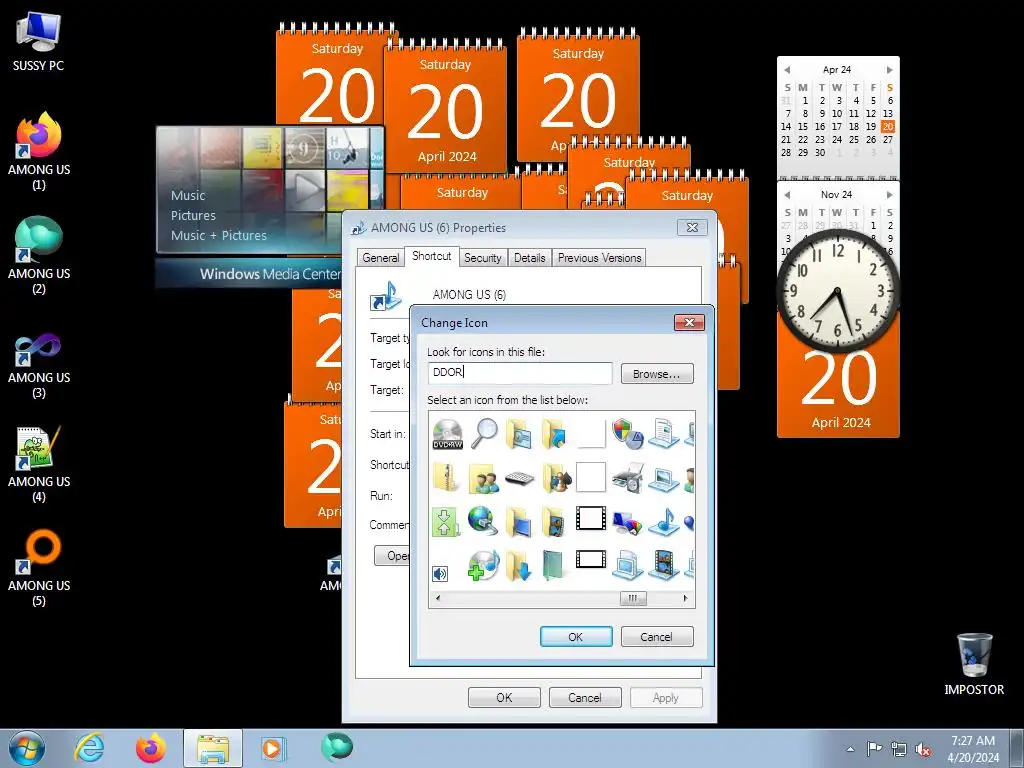This screenshot has height=768, width=1024.
Task: Click the icon list scrollbar right arrow
Action: pos(685,598)
